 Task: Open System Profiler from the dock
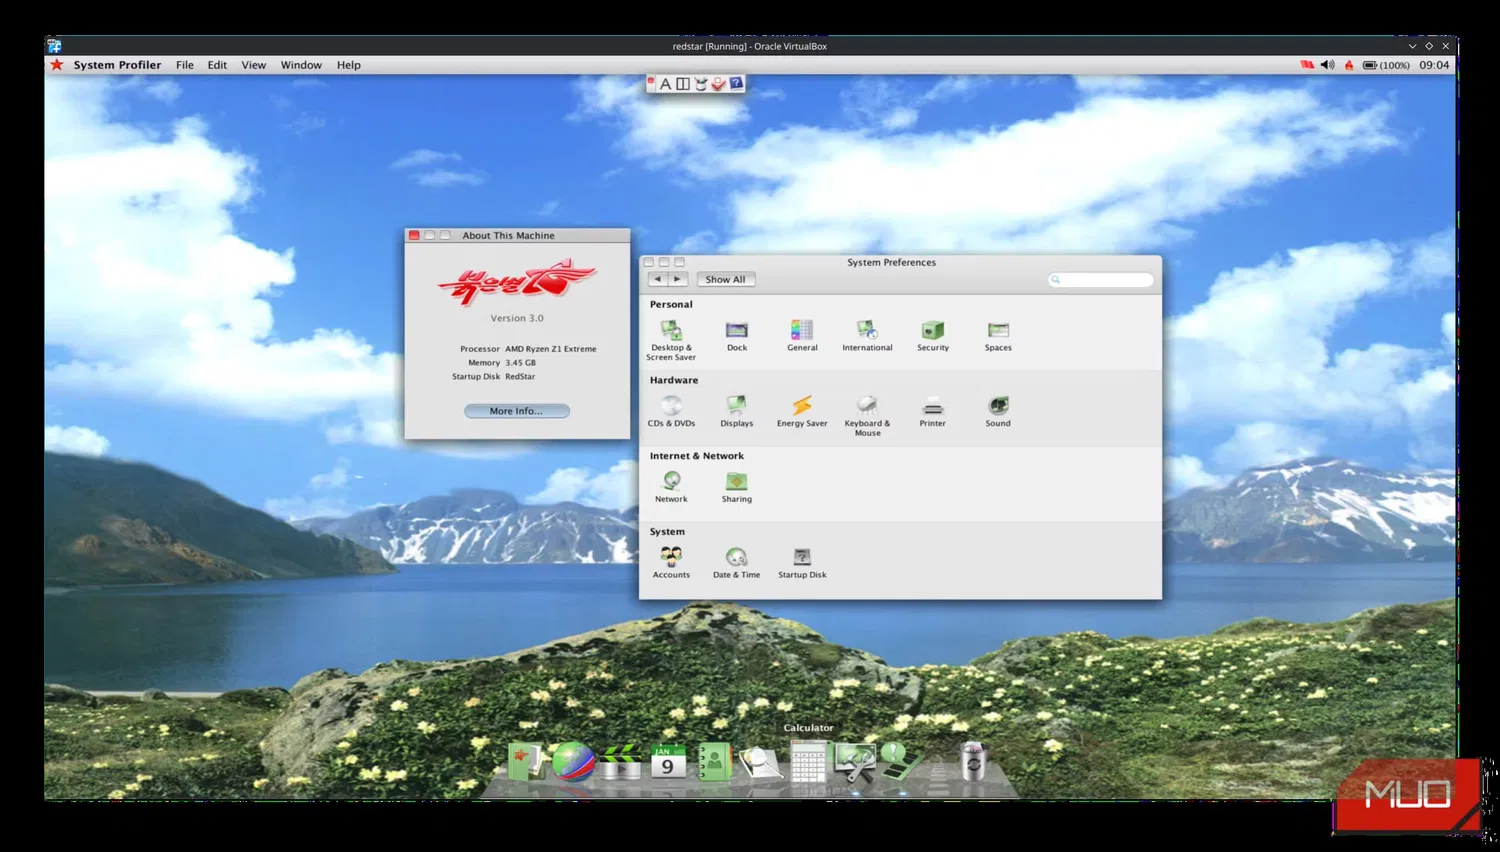(901, 762)
